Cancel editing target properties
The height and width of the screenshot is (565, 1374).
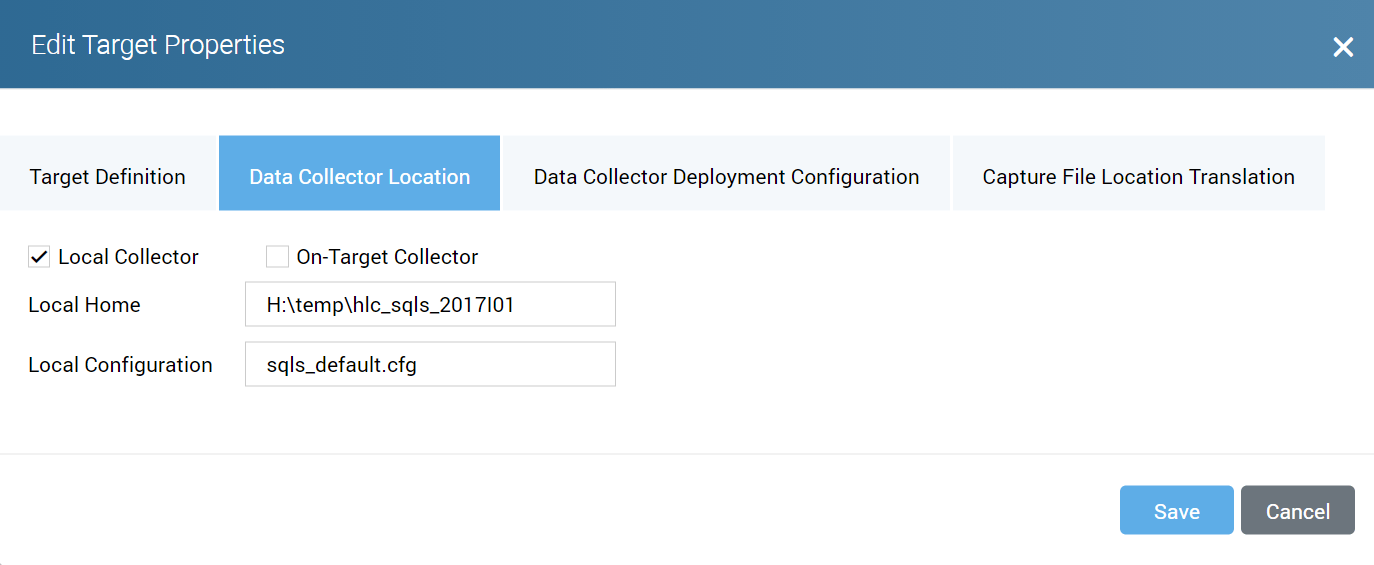1297,511
